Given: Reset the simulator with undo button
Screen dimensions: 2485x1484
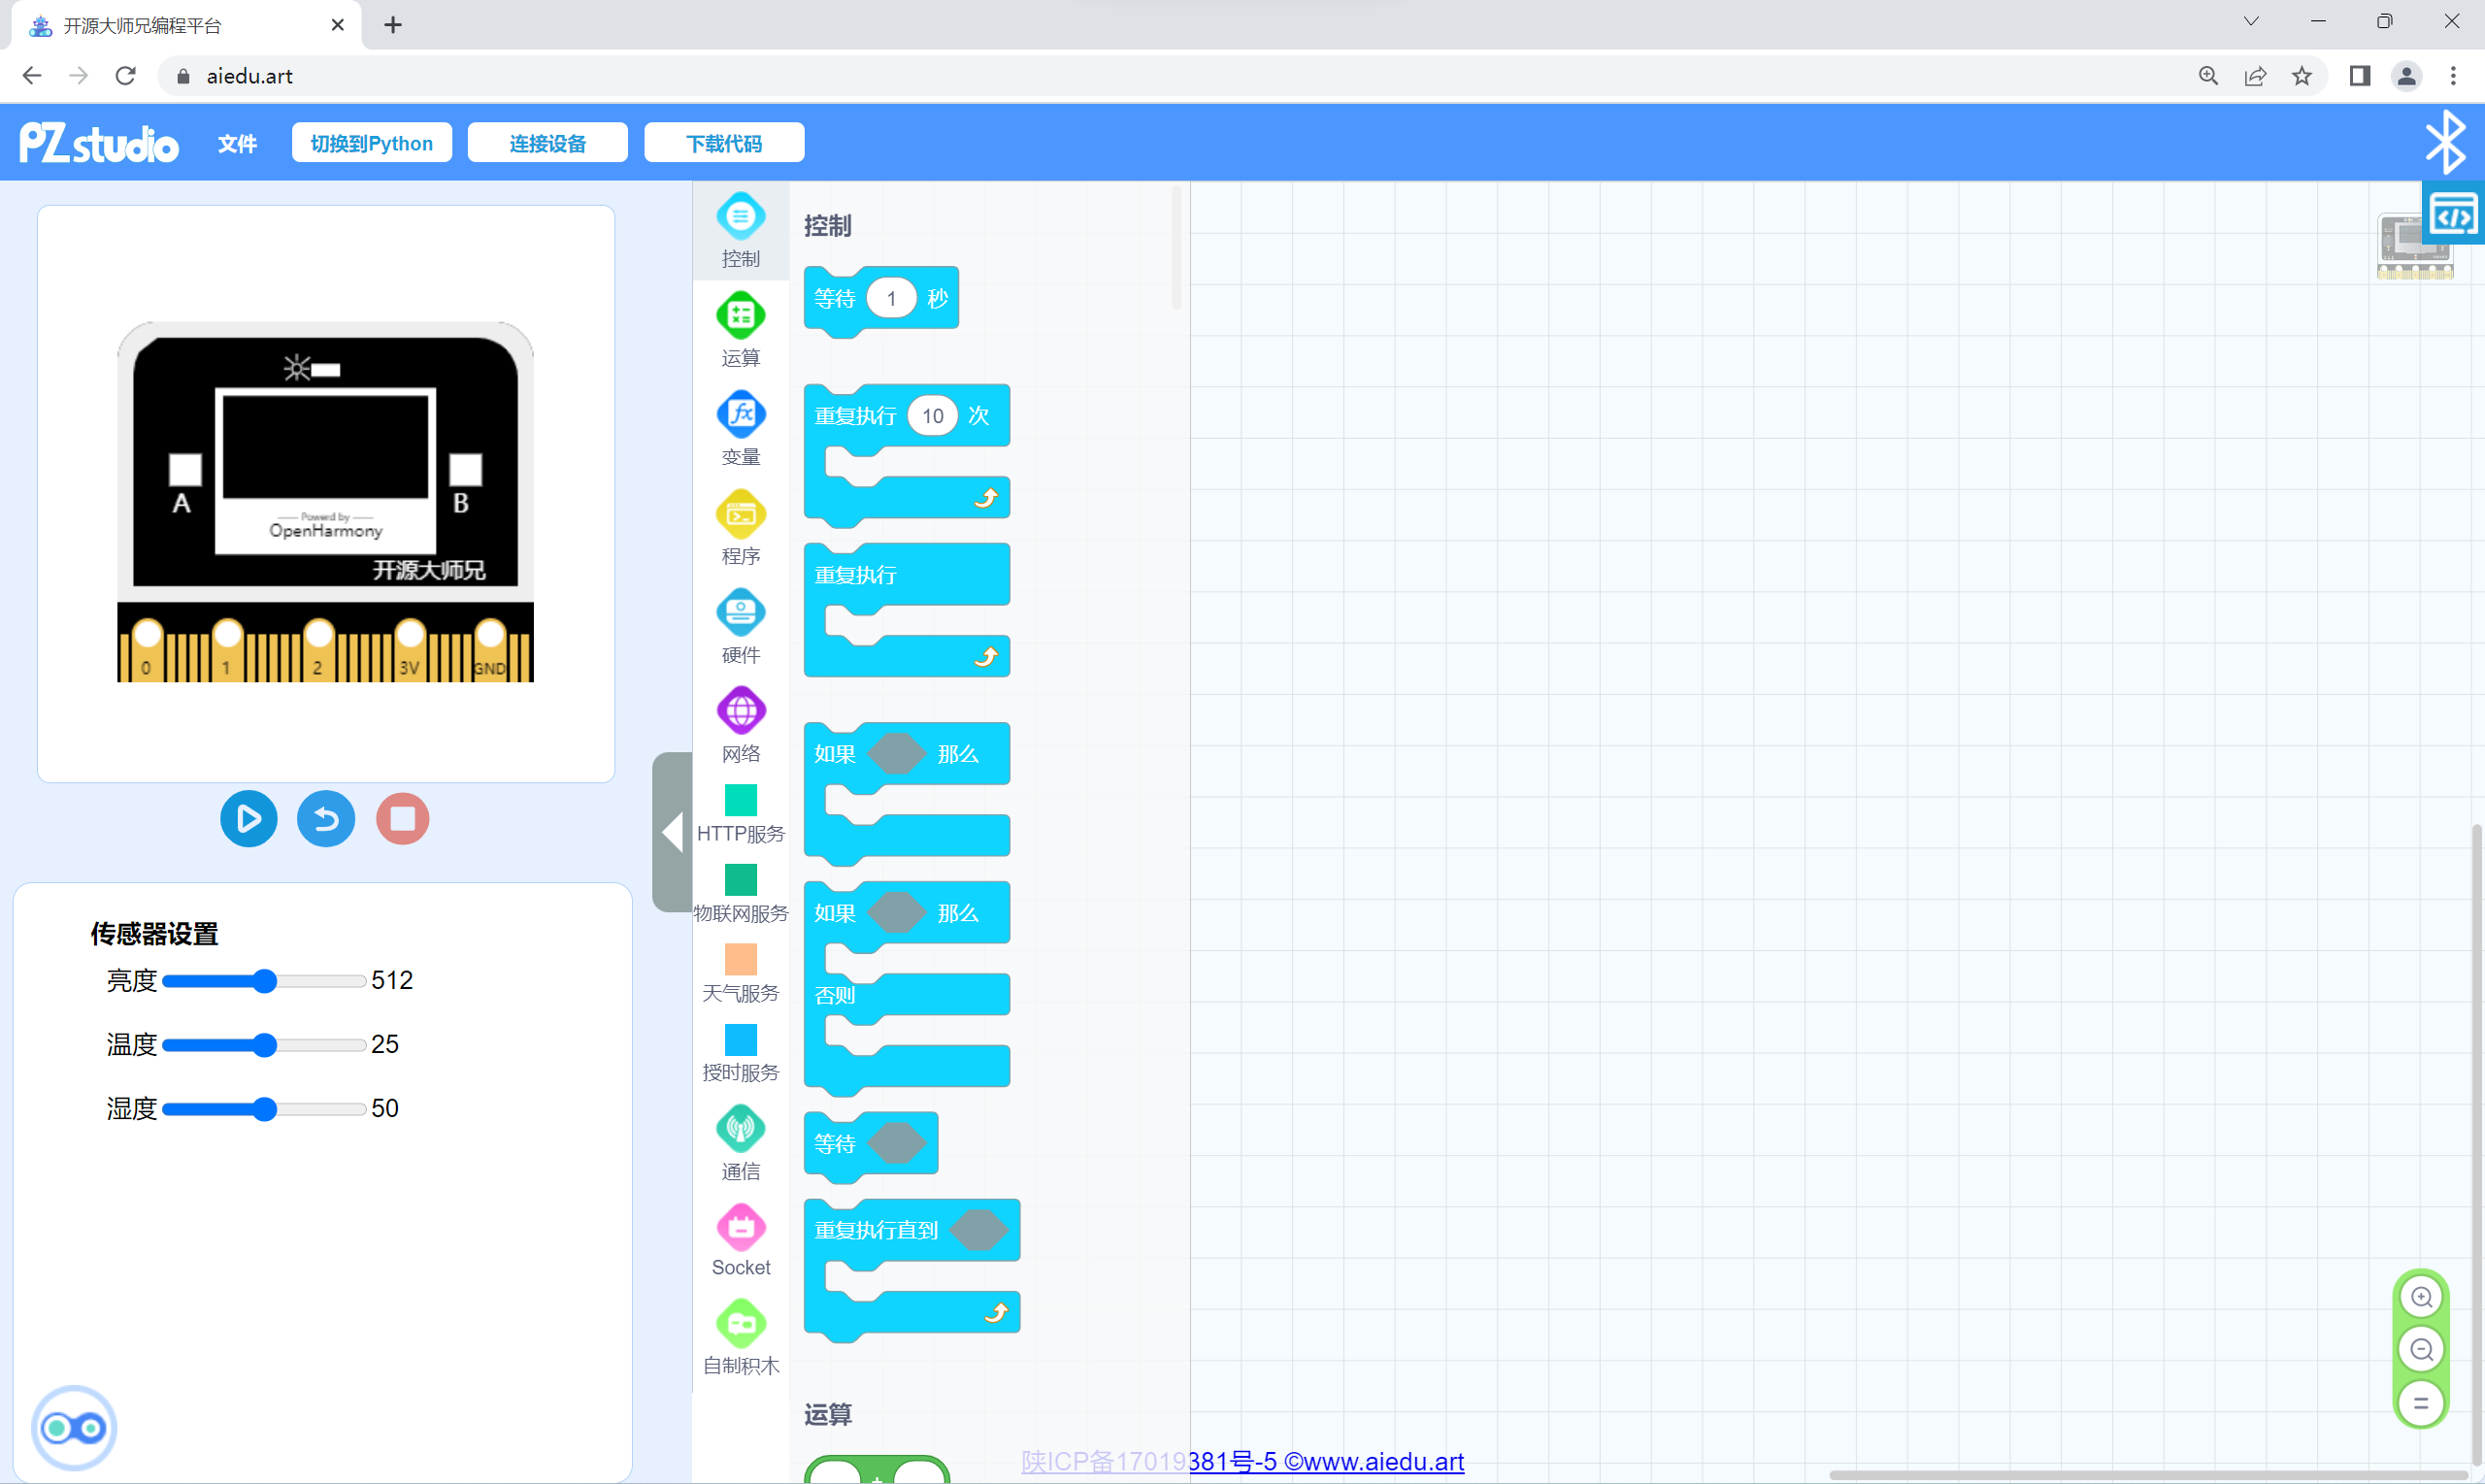Looking at the screenshot, I should click(326, 819).
